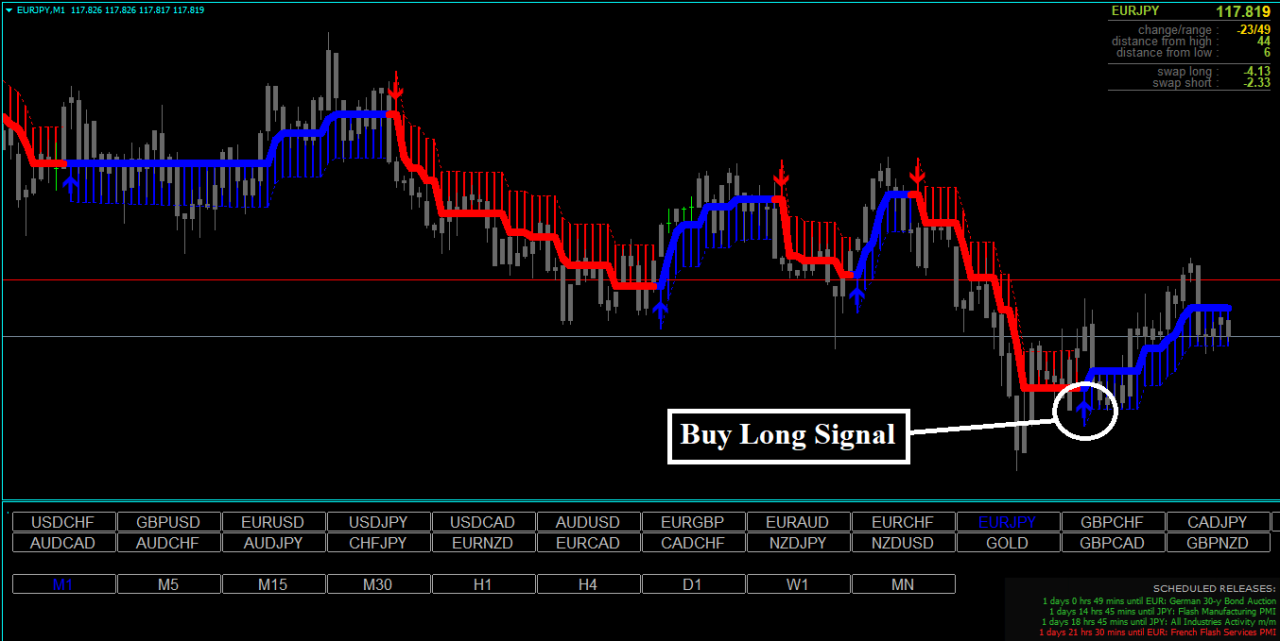This screenshot has width=1280, height=641.
Task: Change timeframe to M15
Action: 274,584
